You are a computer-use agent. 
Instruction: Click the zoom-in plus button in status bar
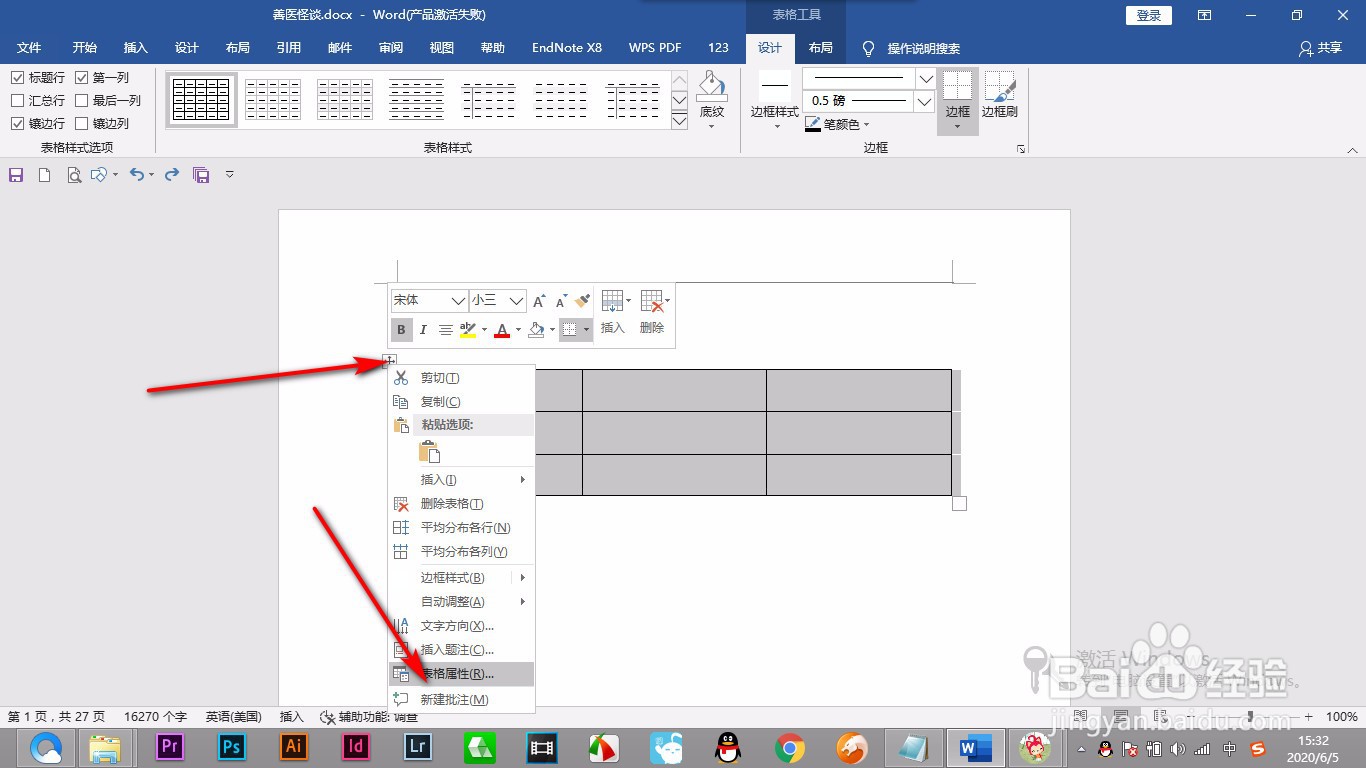[x=1309, y=717]
